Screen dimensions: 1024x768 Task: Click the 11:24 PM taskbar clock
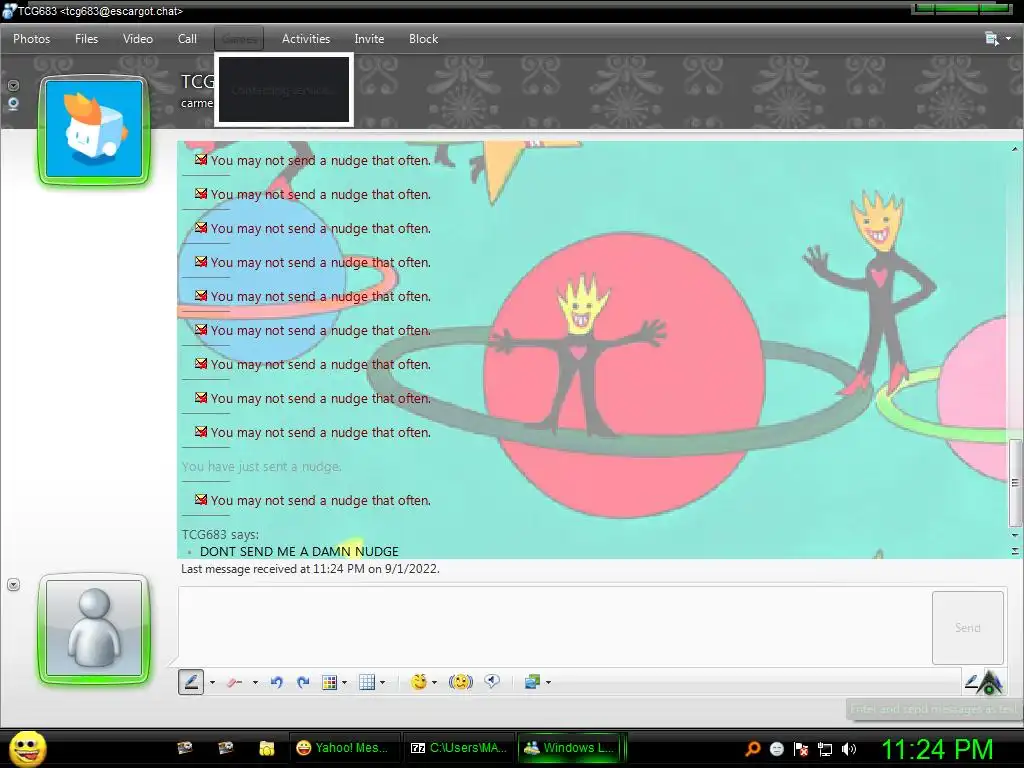[x=937, y=748]
